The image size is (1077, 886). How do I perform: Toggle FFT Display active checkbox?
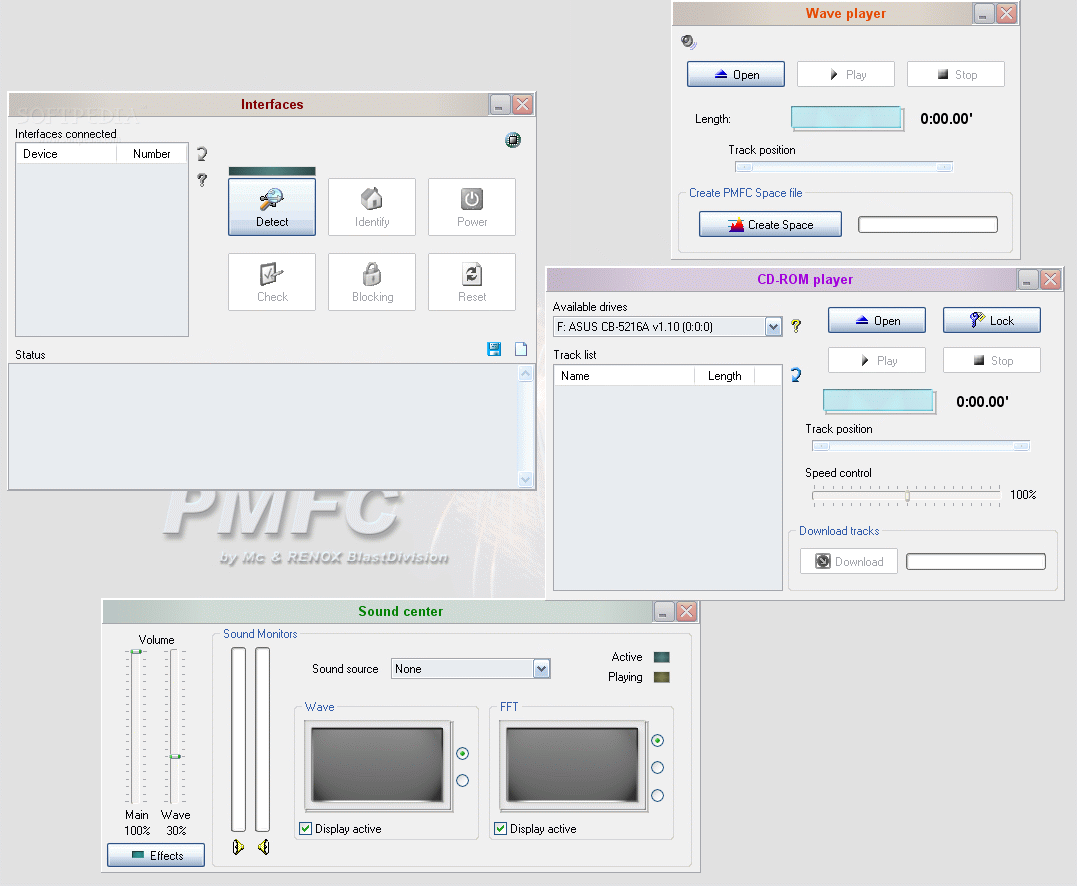[501, 828]
